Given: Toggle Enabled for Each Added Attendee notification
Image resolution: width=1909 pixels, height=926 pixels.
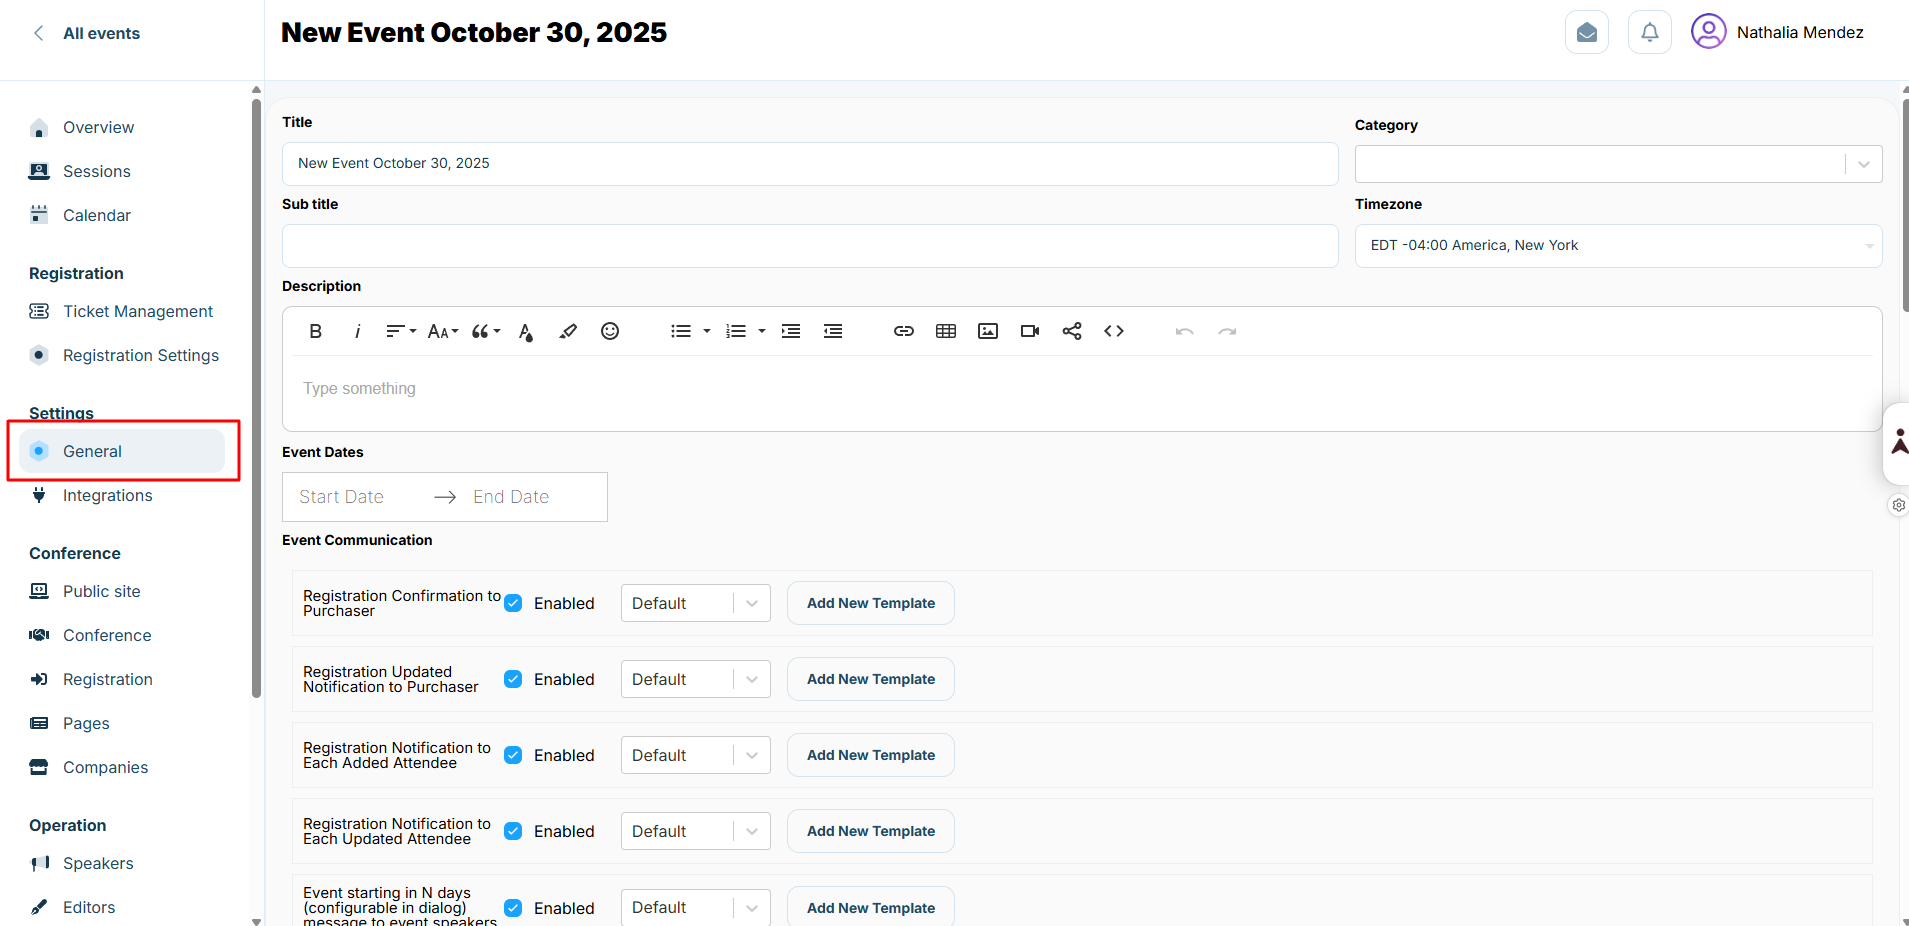Looking at the screenshot, I should tap(513, 755).
